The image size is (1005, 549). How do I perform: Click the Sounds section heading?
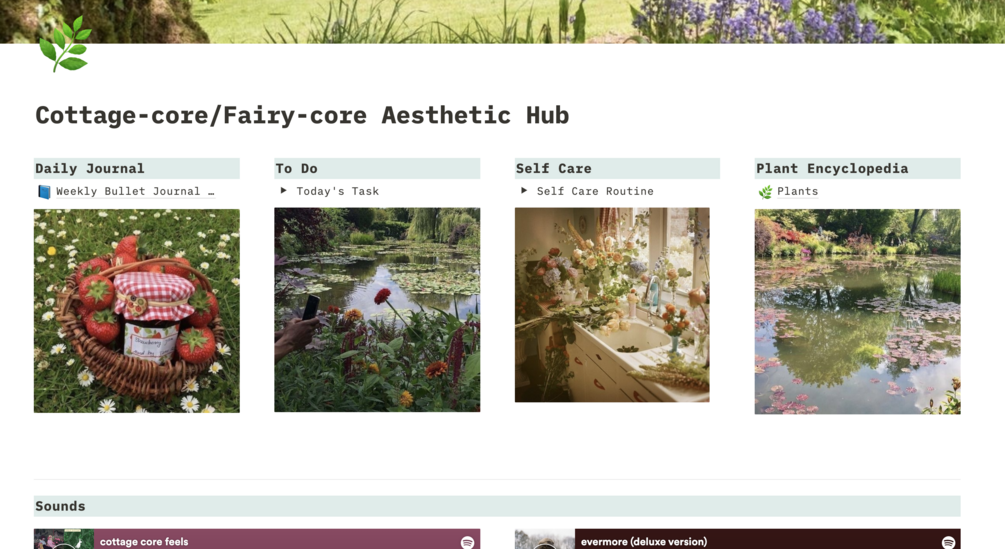[60, 506]
